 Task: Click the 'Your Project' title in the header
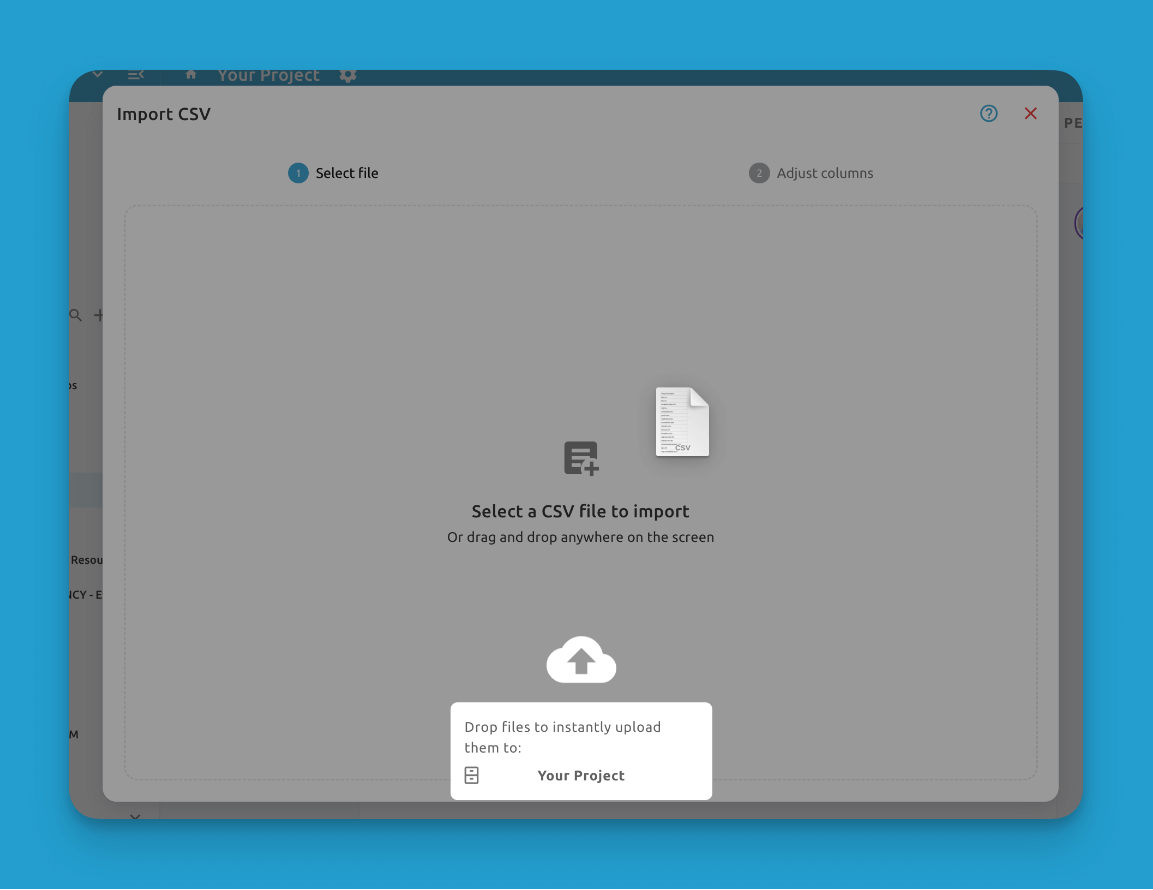pyautogui.click(x=268, y=76)
